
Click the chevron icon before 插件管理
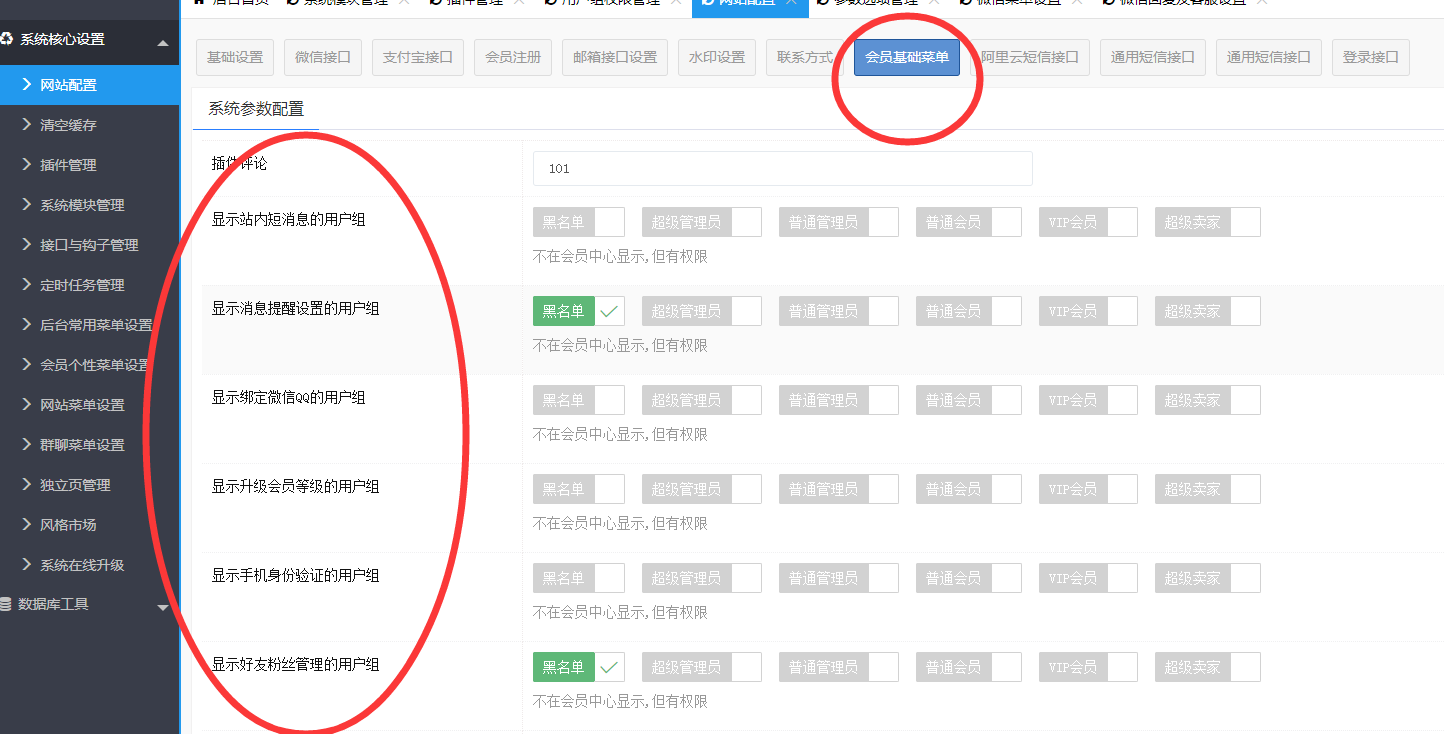coord(27,165)
